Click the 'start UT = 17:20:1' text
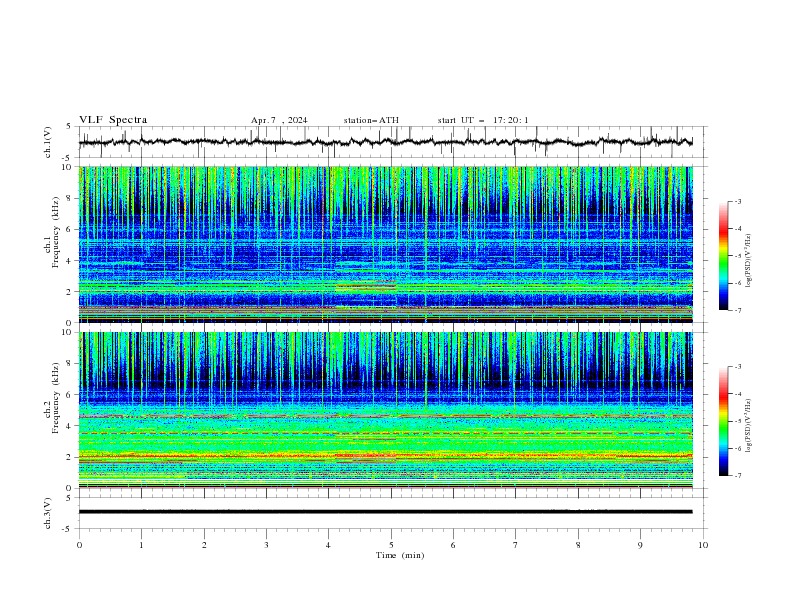 (x=483, y=120)
